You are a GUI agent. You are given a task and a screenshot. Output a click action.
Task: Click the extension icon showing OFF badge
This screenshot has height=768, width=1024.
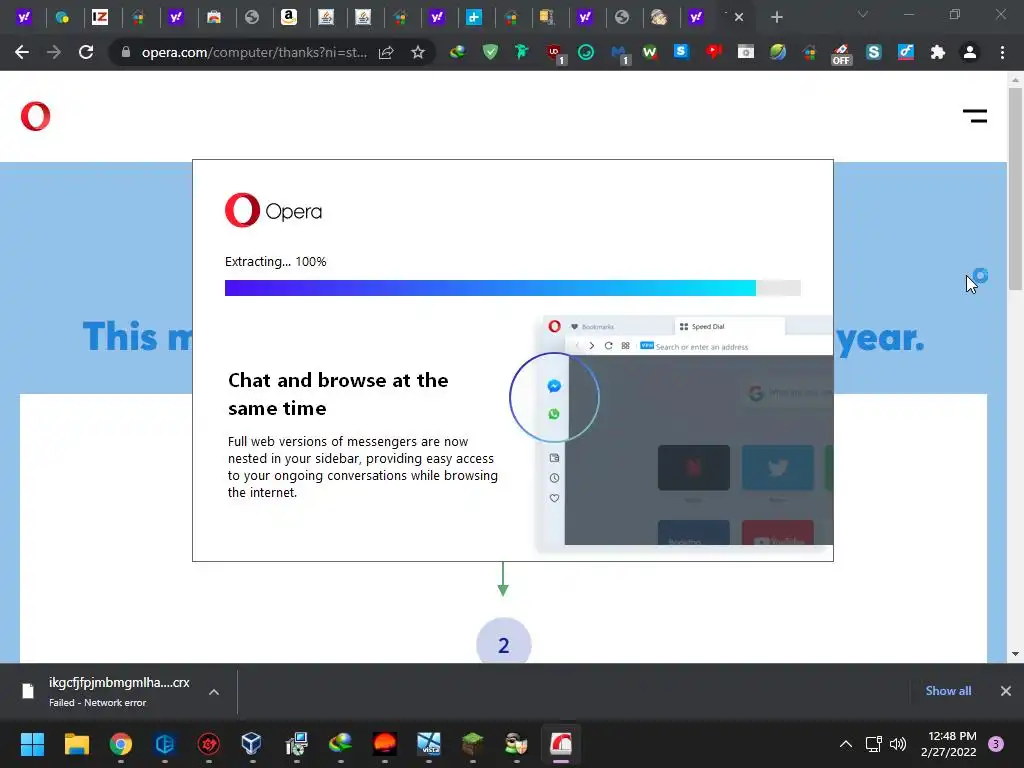pyautogui.click(x=841, y=54)
